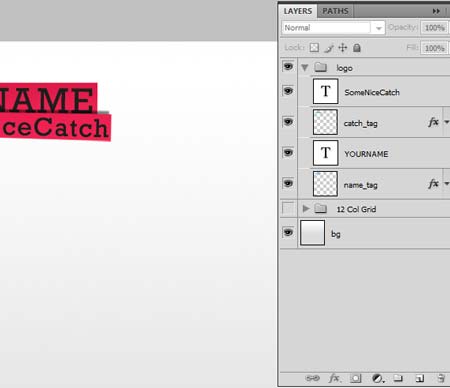The image size is (450, 388).
Task: Click YOURNAME text layer thumbnail
Action: [325, 153]
